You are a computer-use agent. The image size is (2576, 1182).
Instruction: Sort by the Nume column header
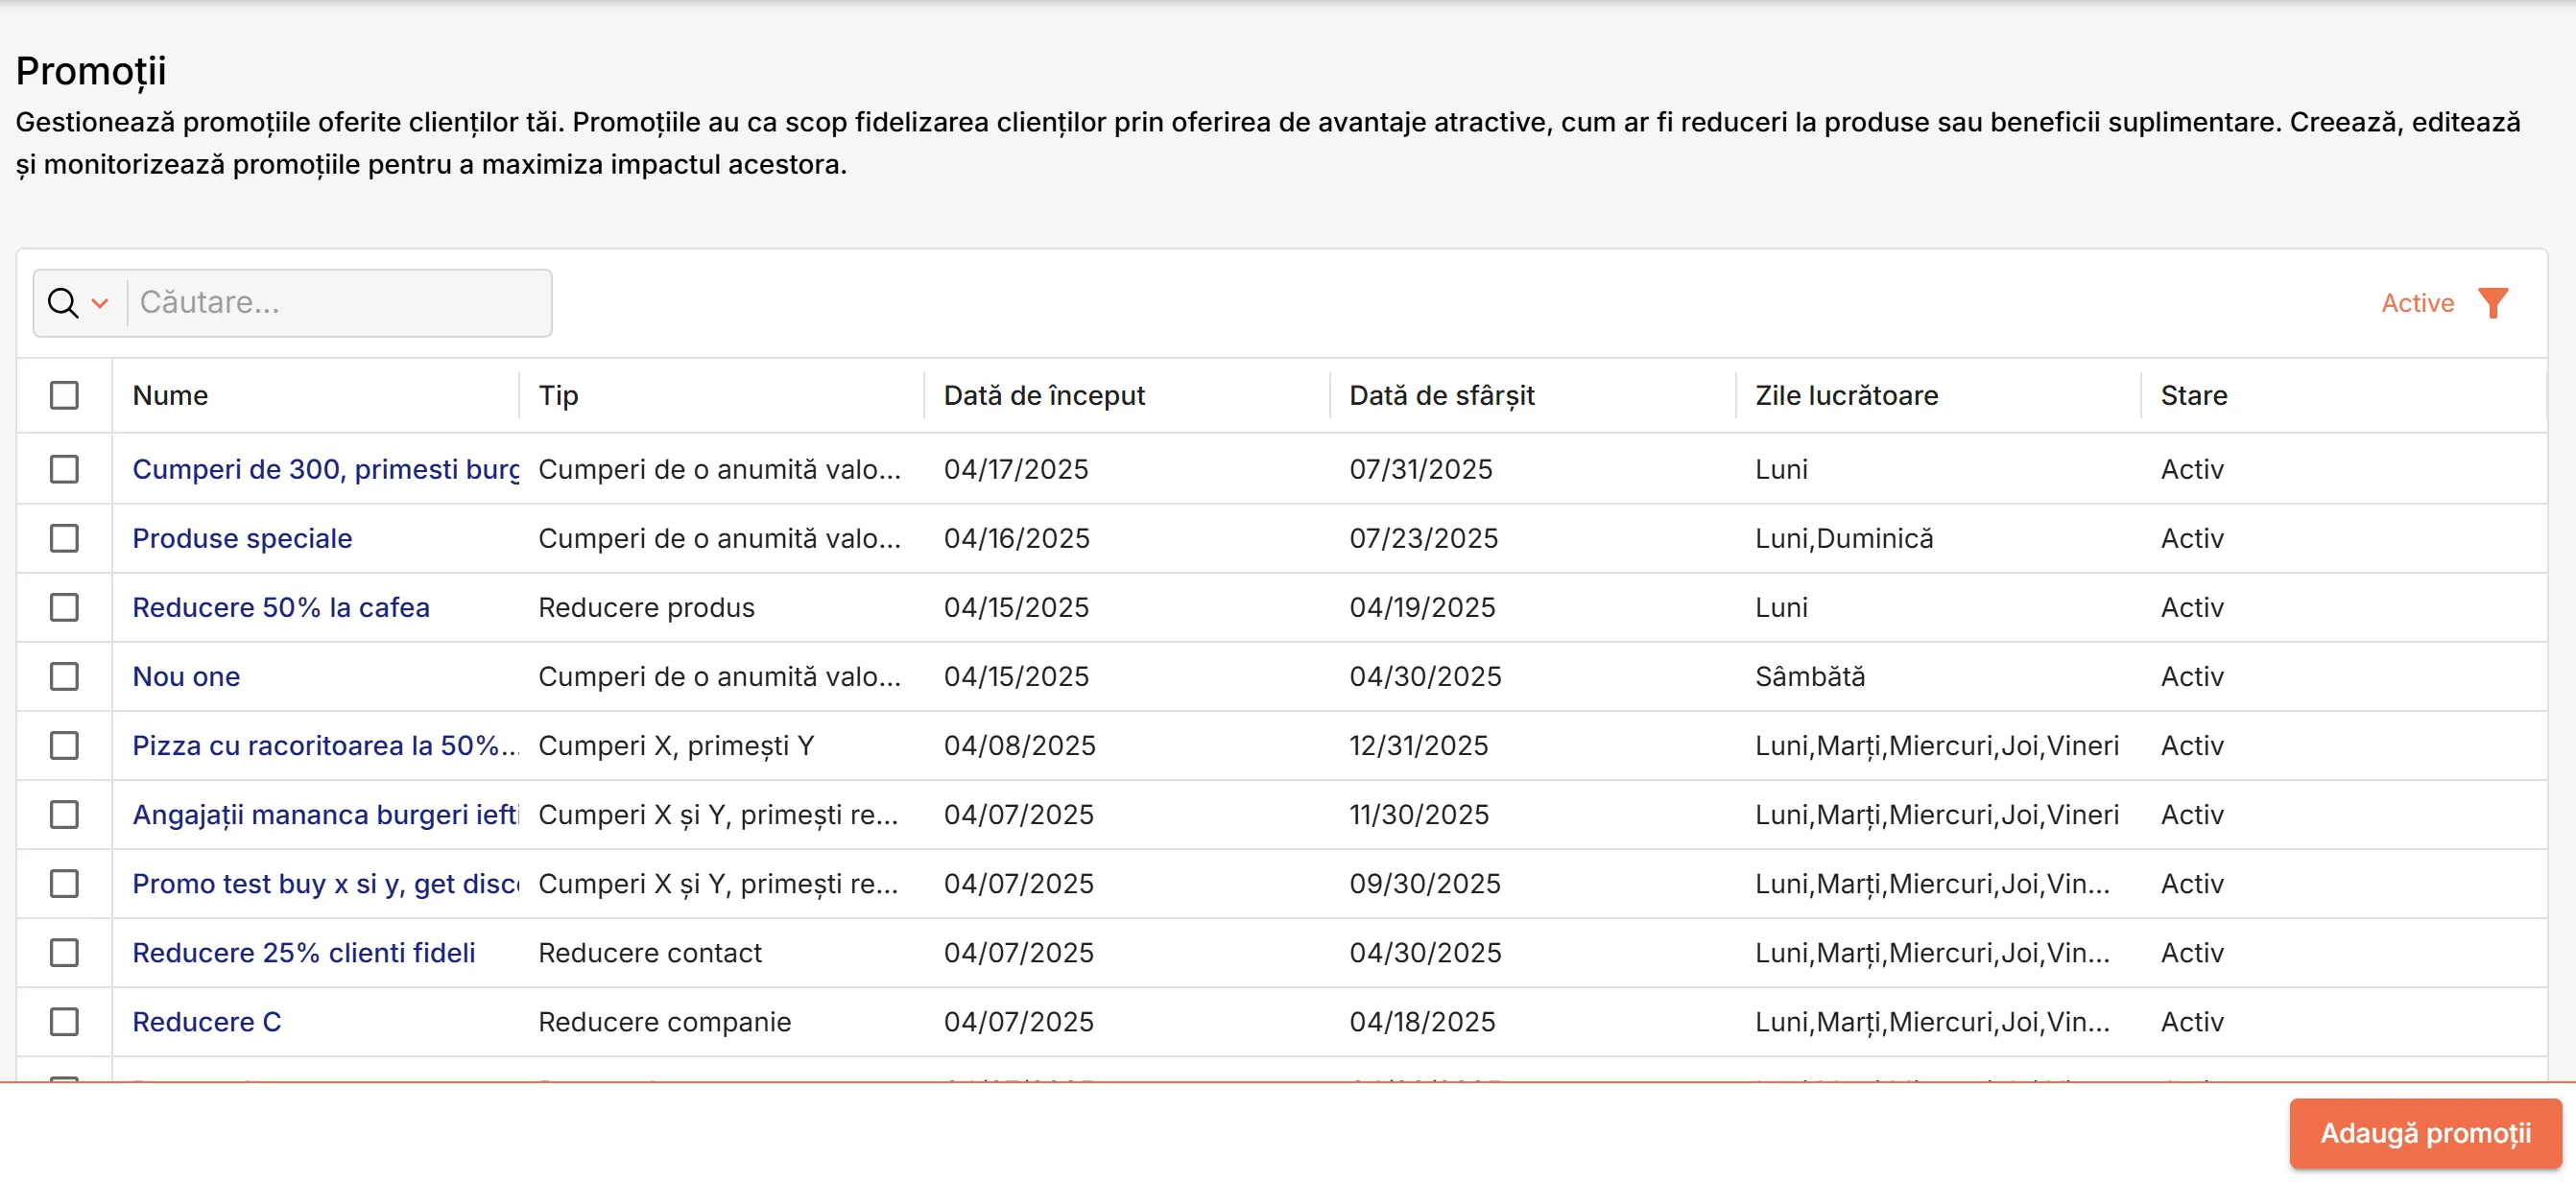pos(170,395)
